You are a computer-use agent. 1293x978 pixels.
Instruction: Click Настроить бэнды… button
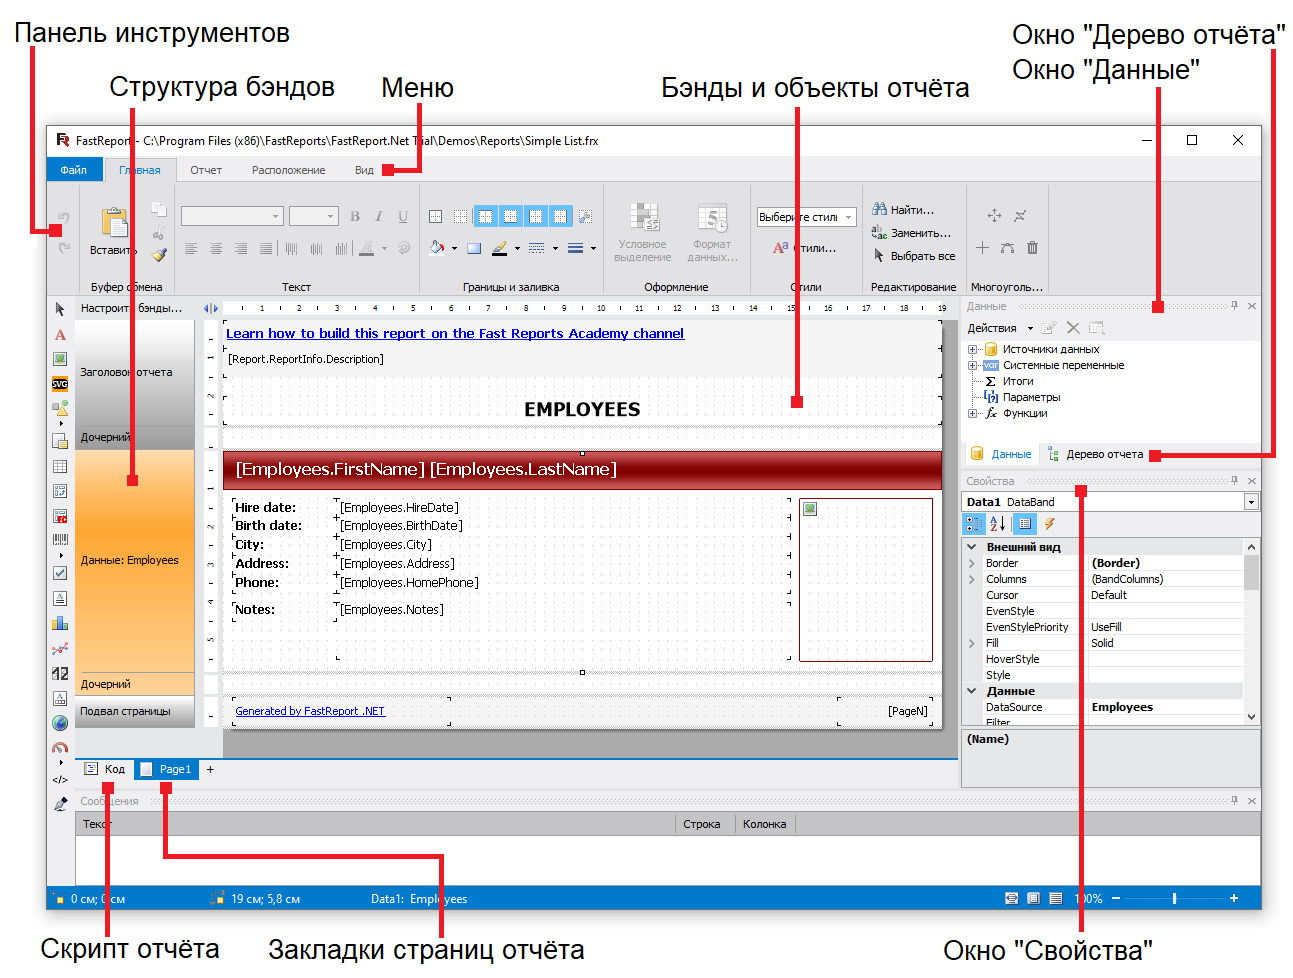132,308
